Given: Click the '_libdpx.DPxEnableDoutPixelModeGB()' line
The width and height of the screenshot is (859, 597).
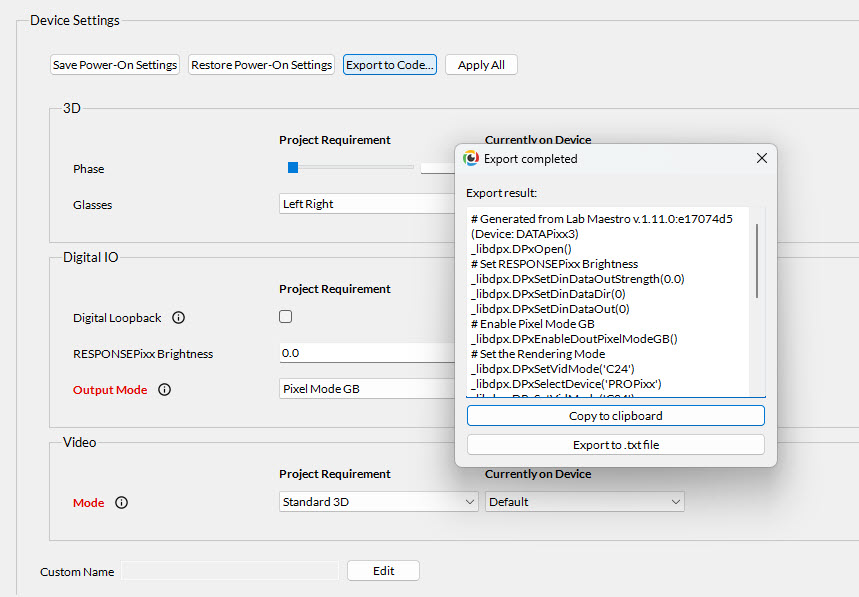Looking at the screenshot, I should tap(574, 338).
